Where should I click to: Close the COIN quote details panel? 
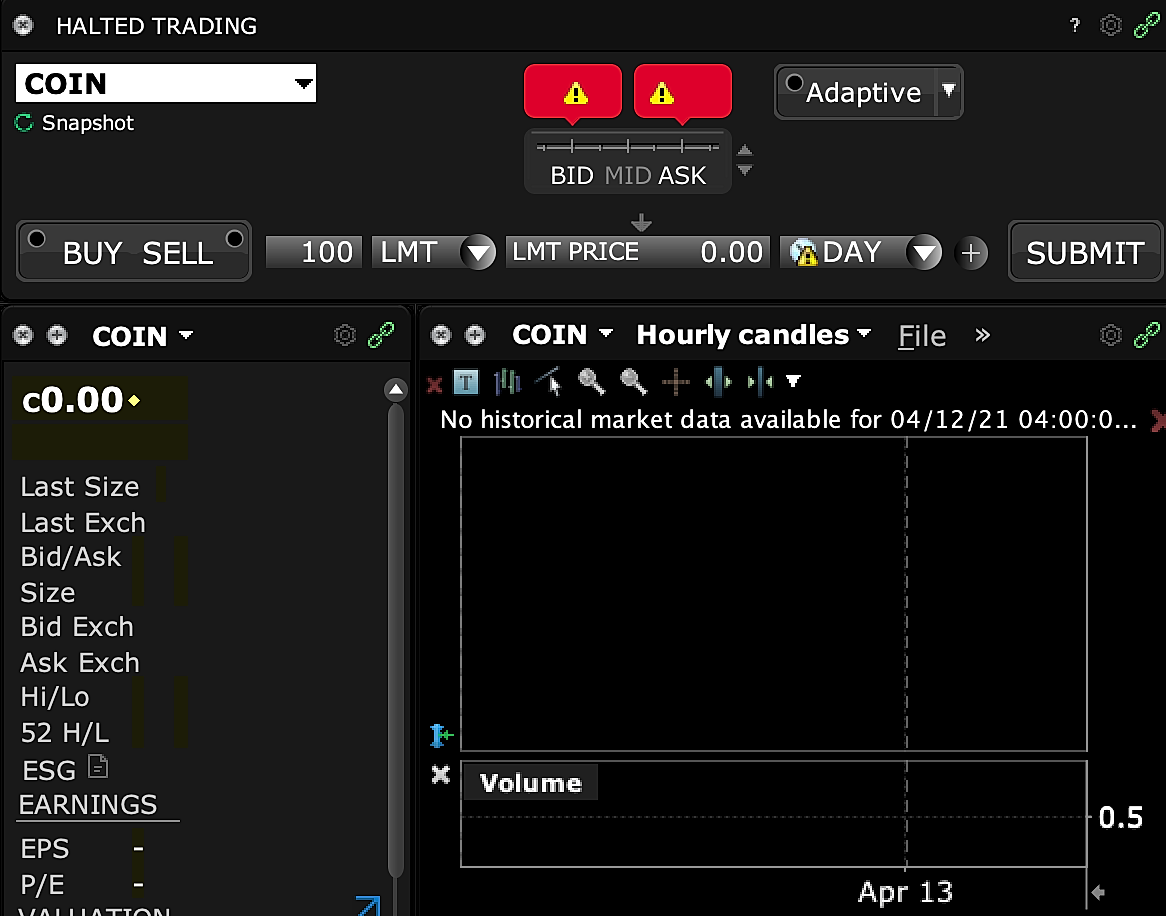point(24,335)
